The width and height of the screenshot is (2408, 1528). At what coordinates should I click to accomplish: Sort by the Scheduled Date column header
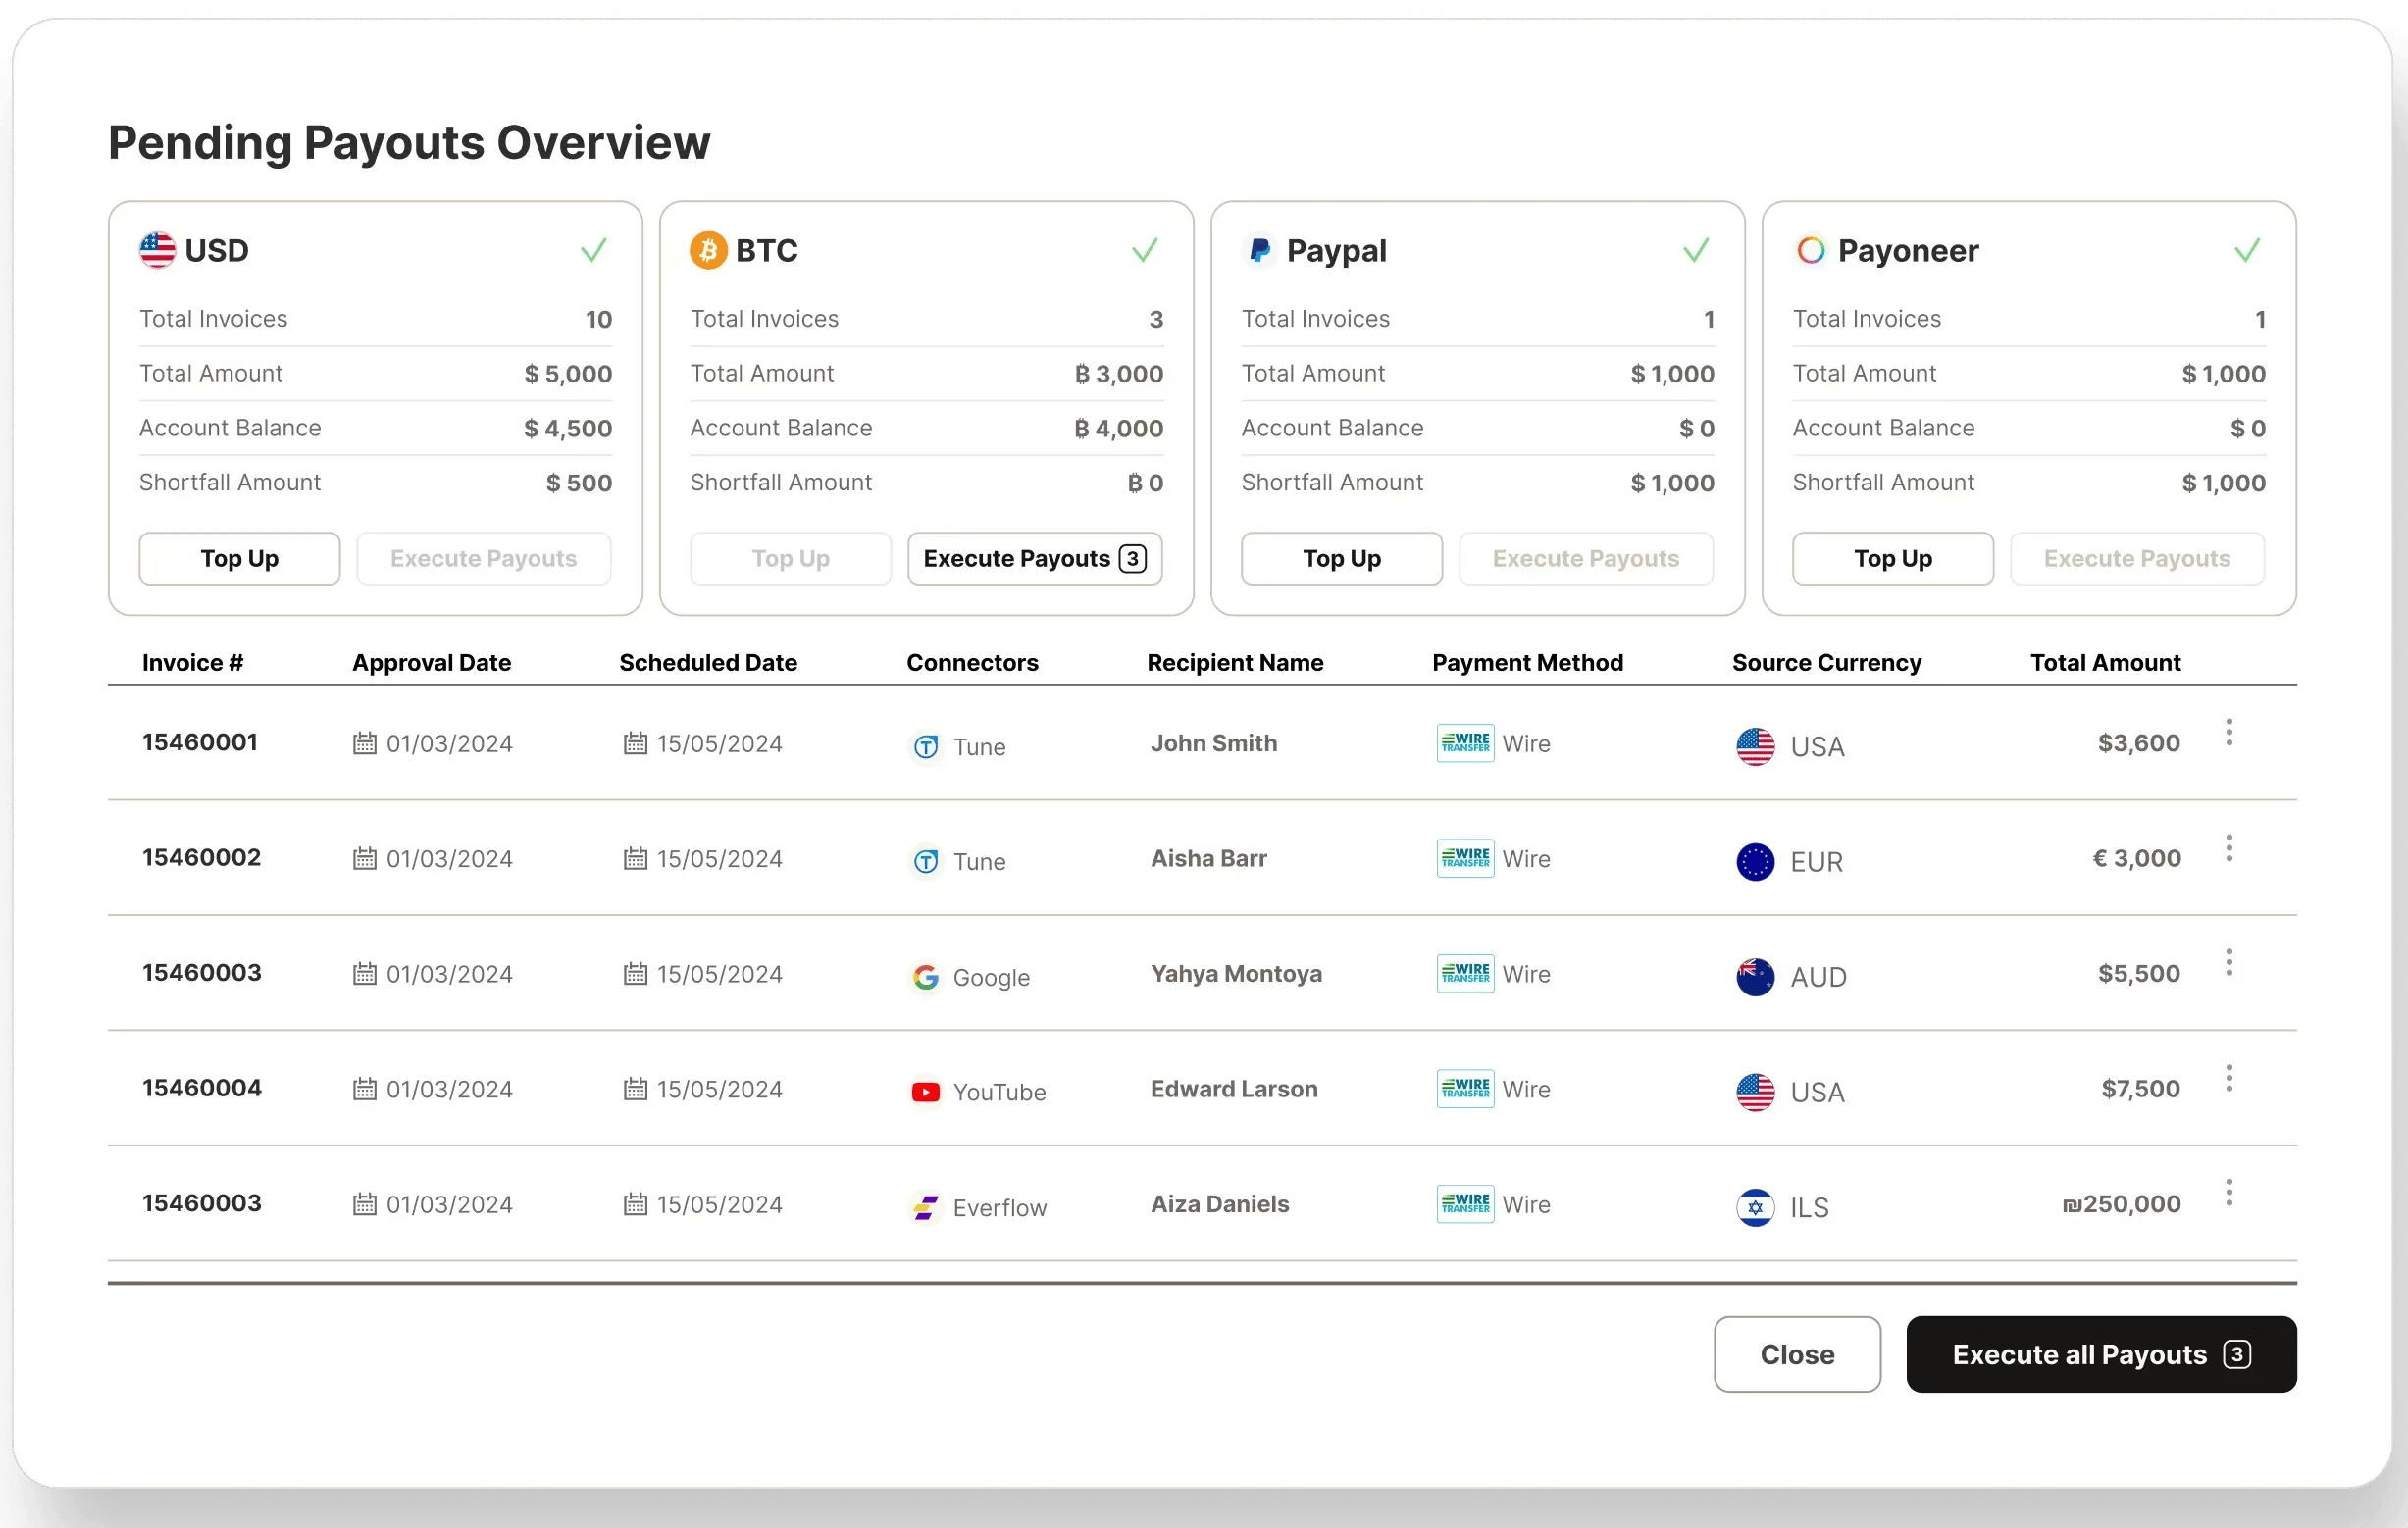[x=708, y=663]
